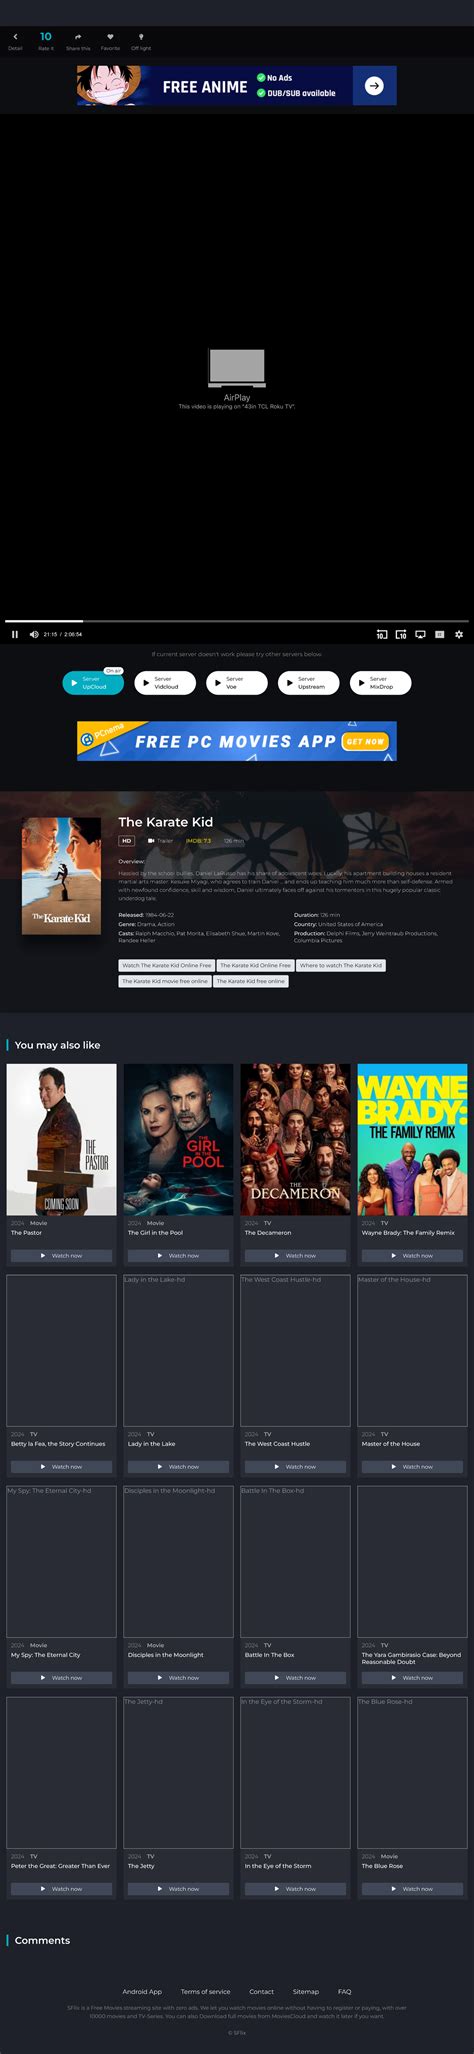
Task: Add movie to Favorite heart icon
Action: pos(110,37)
